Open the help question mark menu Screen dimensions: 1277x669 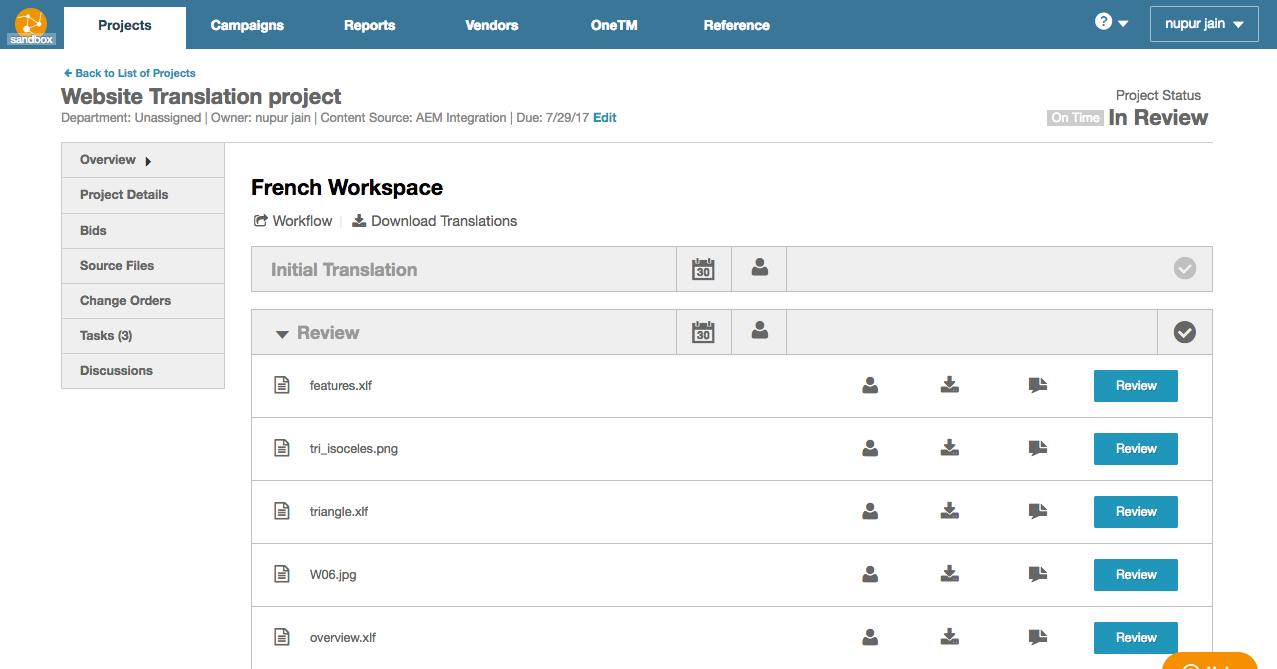tap(1110, 22)
